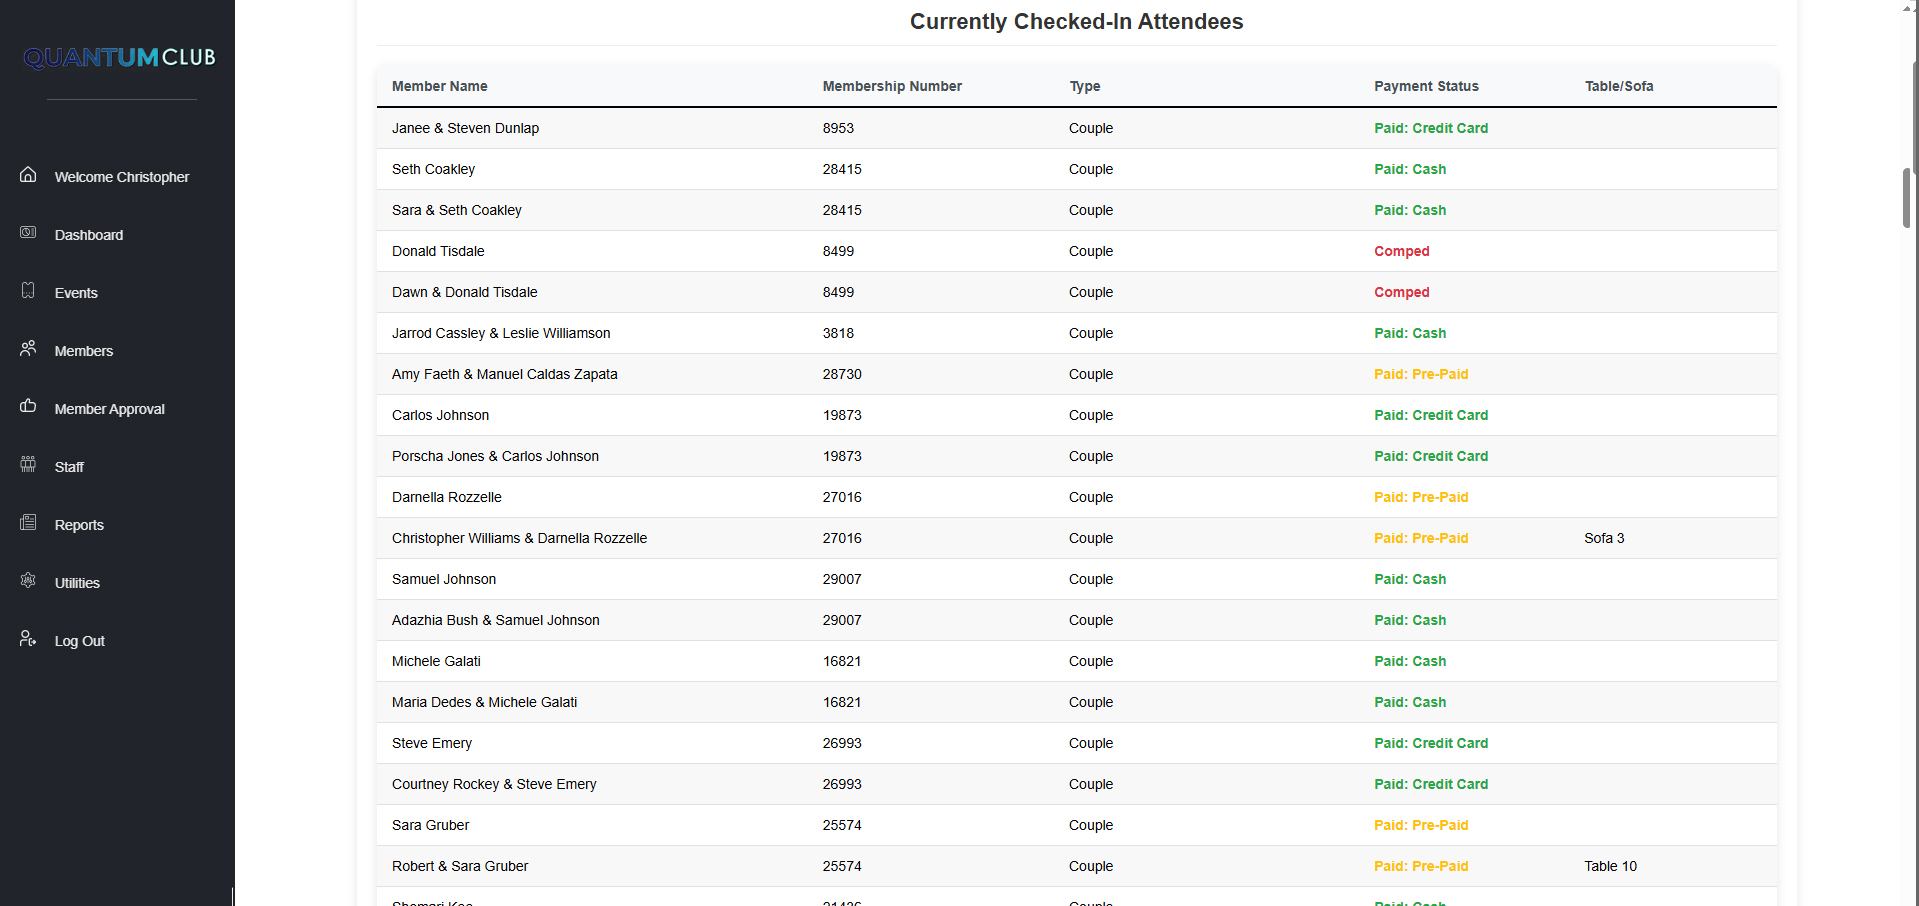This screenshot has height=906, width=1919.
Task: Click the Quantum Club logo
Action: (x=120, y=58)
